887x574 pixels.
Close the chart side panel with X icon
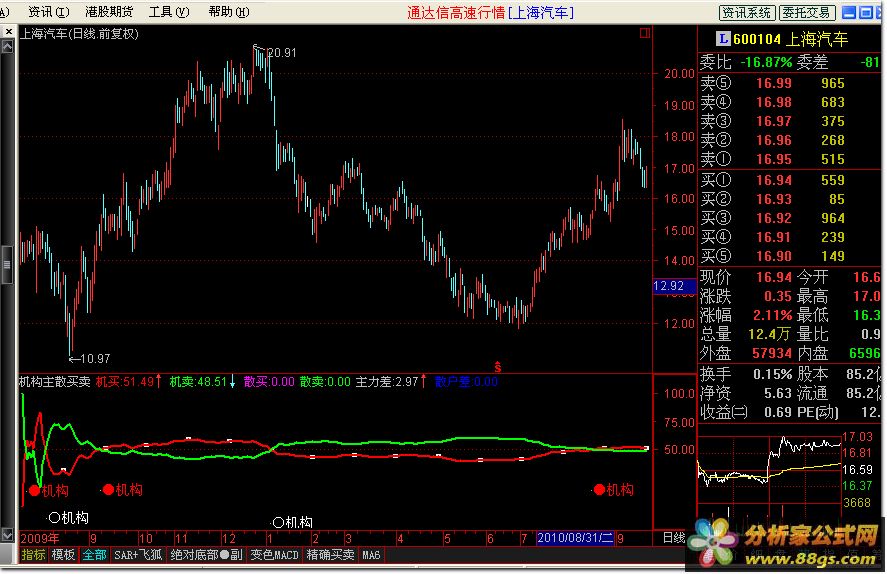8,32
